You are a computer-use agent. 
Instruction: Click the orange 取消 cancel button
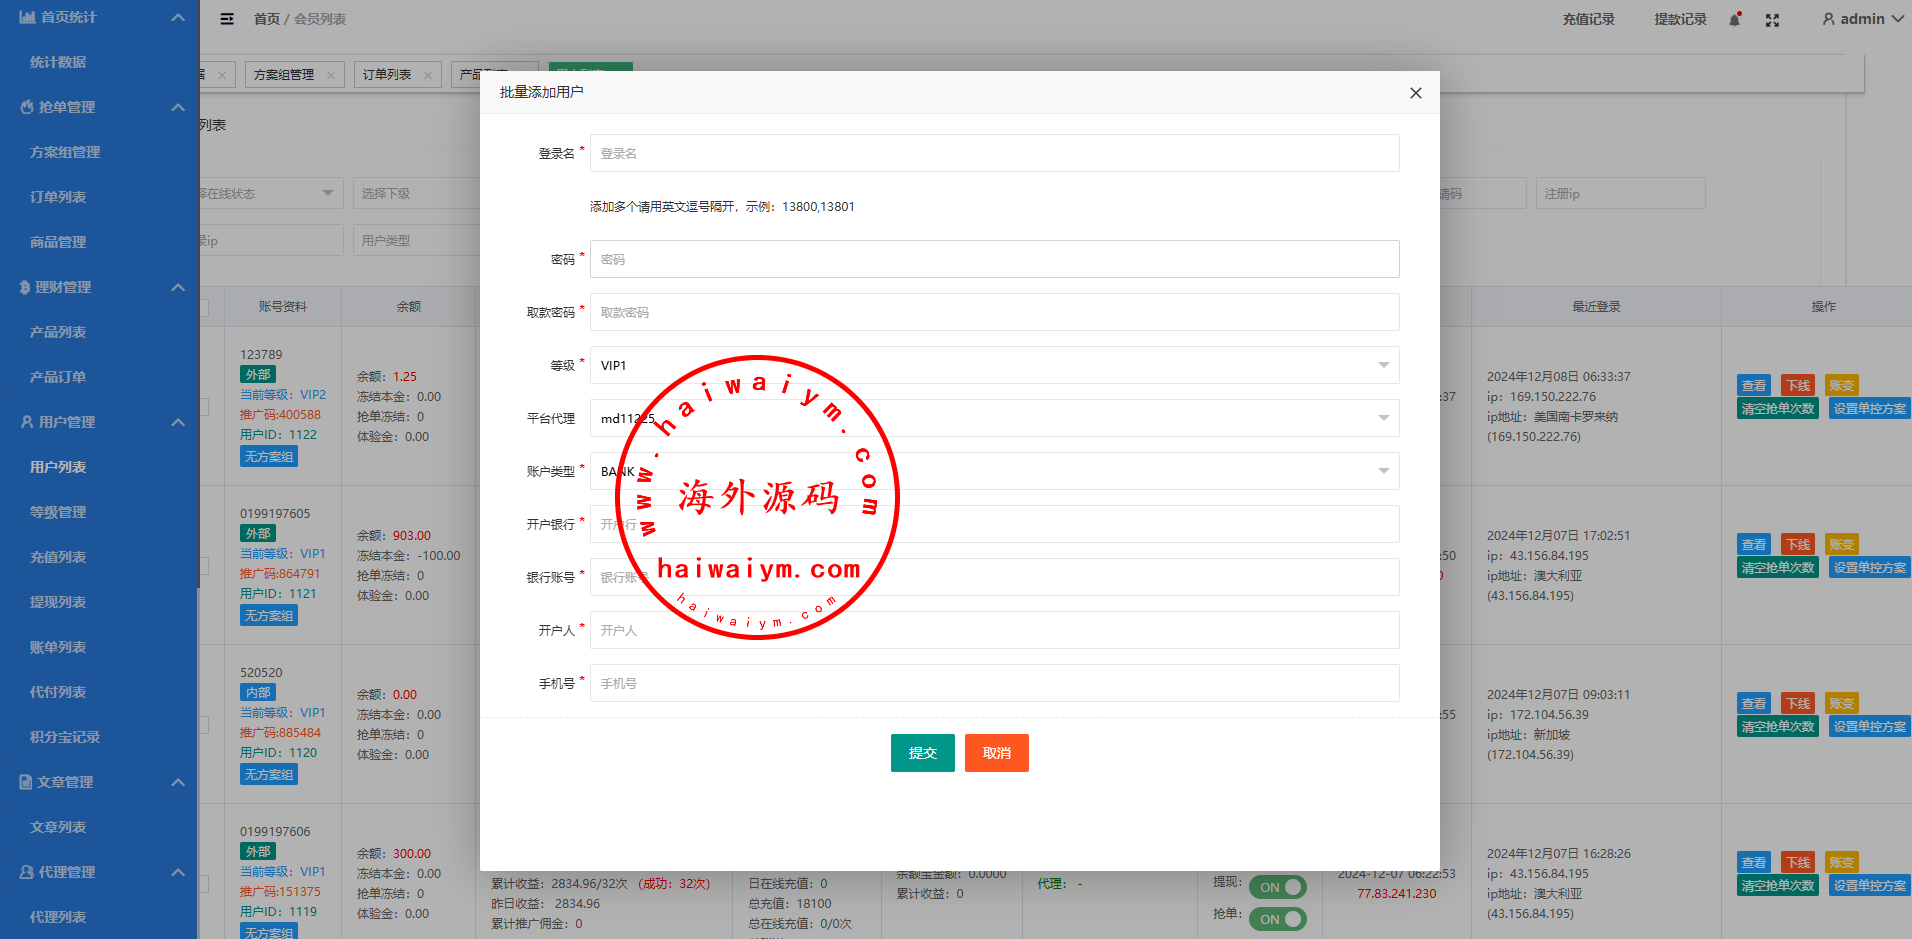[996, 753]
